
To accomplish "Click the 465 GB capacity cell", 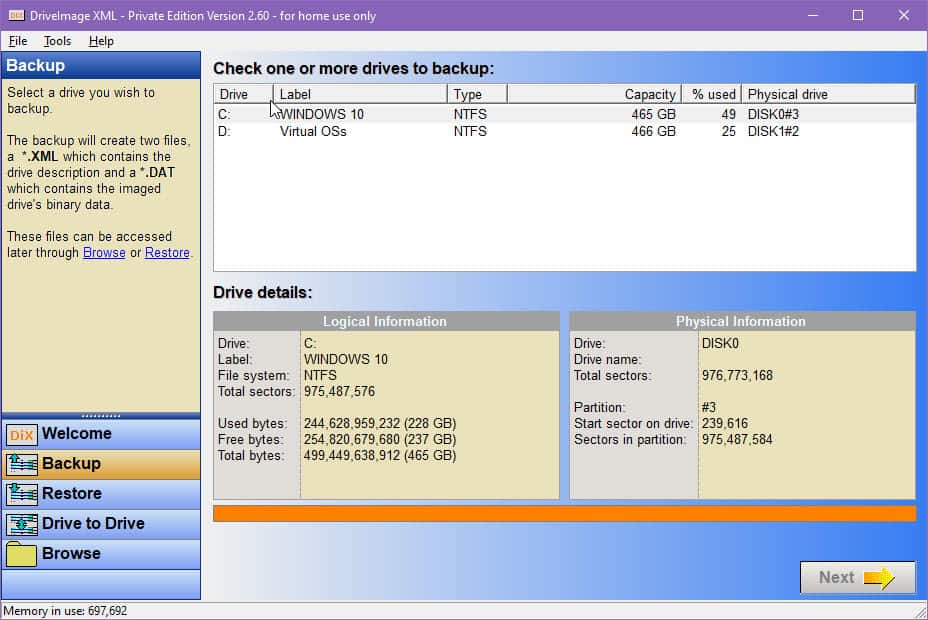I will pyautogui.click(x=653, y=114).
